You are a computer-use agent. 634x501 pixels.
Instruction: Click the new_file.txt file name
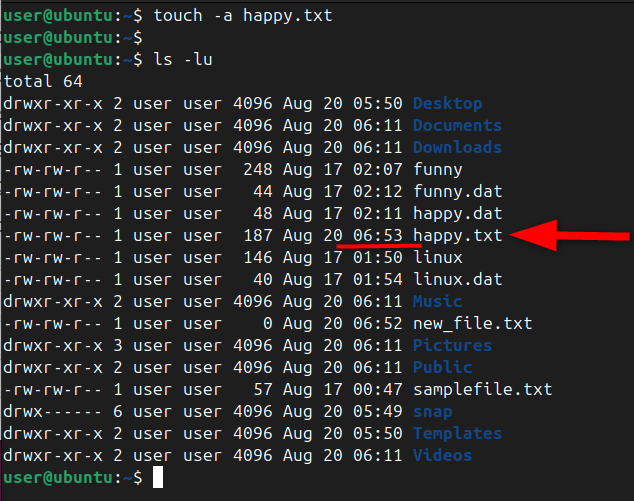click(472, 324)
